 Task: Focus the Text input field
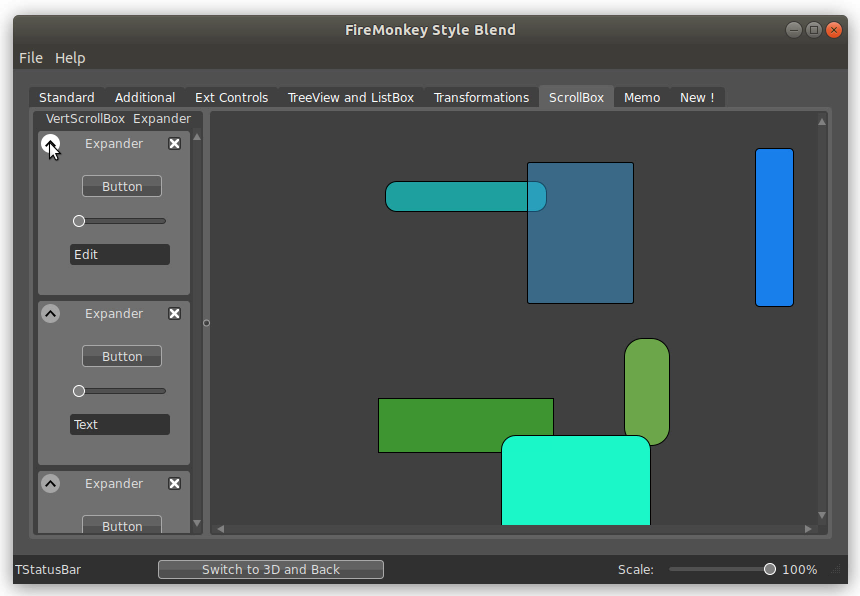(x=120, y=424)
